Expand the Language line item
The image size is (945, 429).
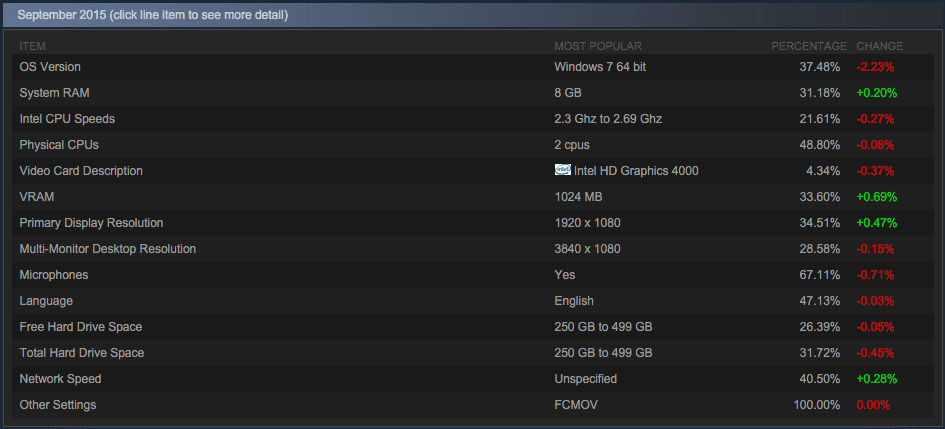pos(46,301)
